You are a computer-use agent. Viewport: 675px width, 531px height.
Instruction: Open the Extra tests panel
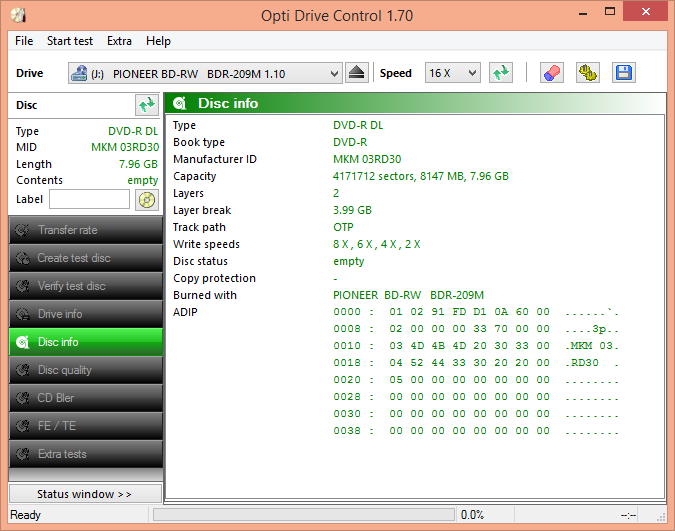point(86,454)
